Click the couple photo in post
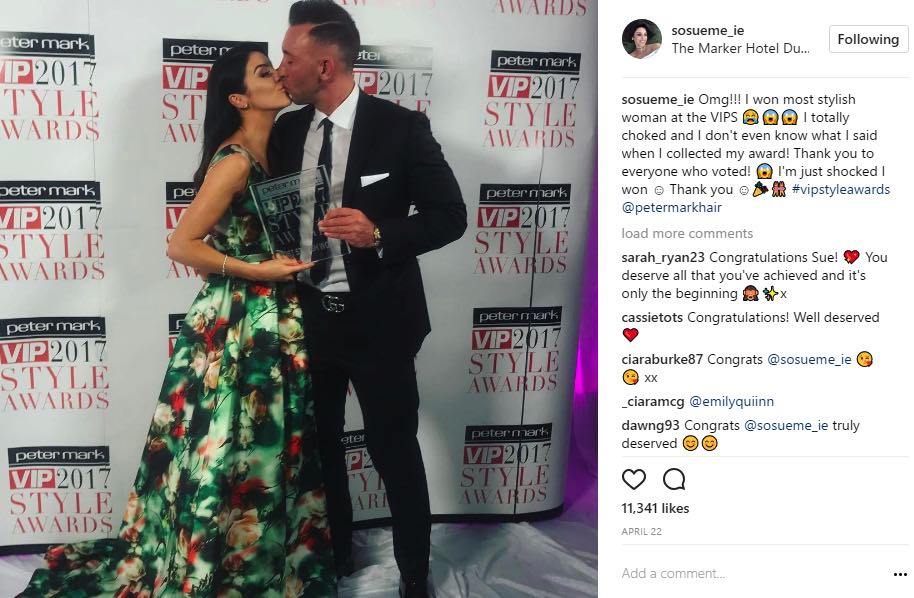 (x=298, y=299)
